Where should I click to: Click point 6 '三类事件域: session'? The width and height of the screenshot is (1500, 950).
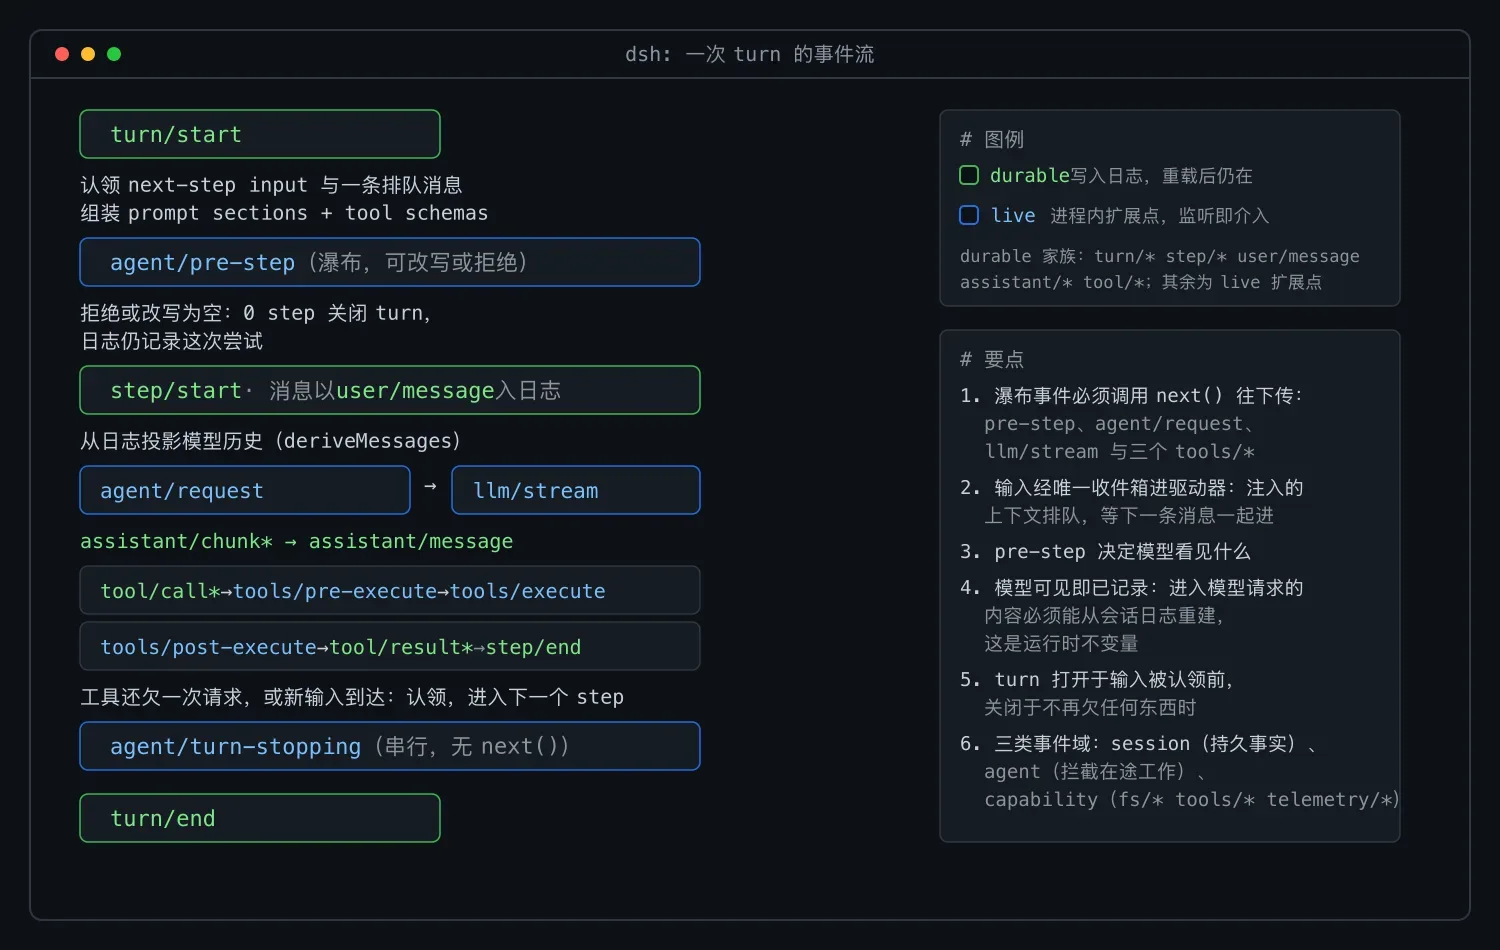pyautogui.click(x=1138, y=743)
